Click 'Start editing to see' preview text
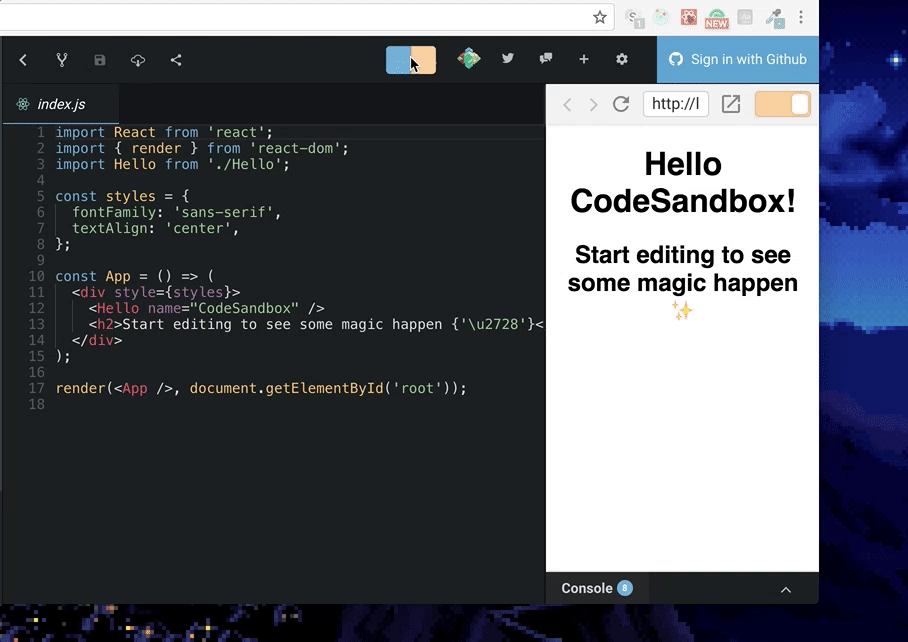The width and height of the screenshot is (908, 642). pyautogui.click(x=683, y=255)
